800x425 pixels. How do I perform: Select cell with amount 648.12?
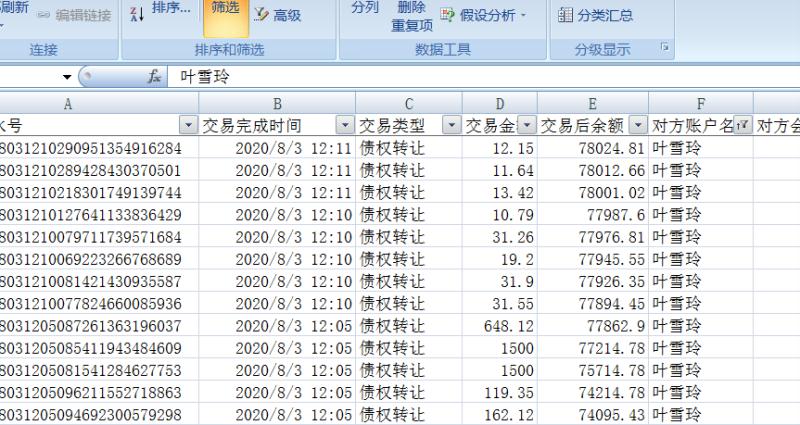[x=499, y=326]
